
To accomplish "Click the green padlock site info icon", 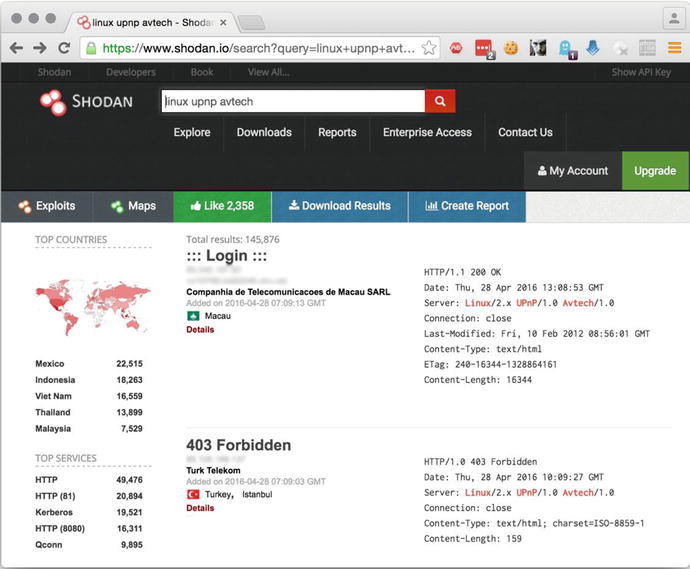I will tap(91, 48).
